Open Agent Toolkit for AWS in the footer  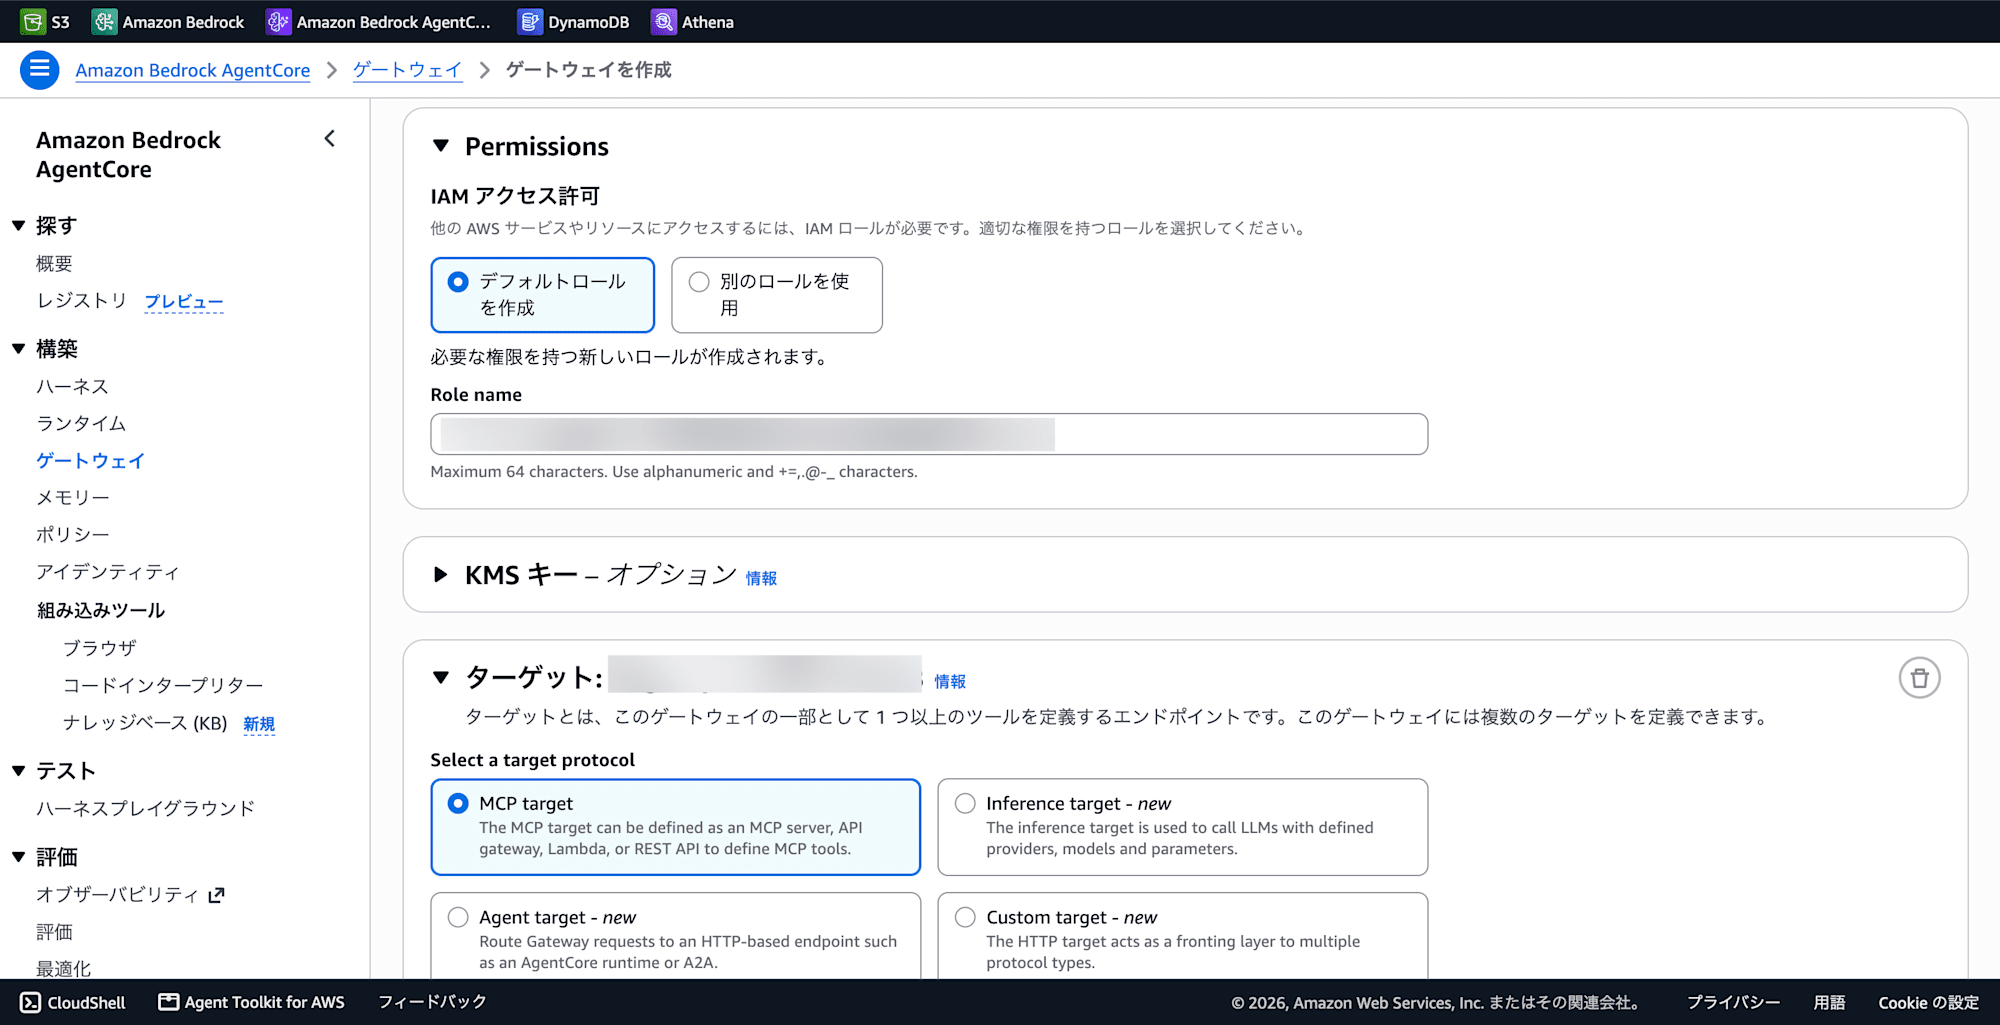pyautogui.click(x=252, y=1002)
